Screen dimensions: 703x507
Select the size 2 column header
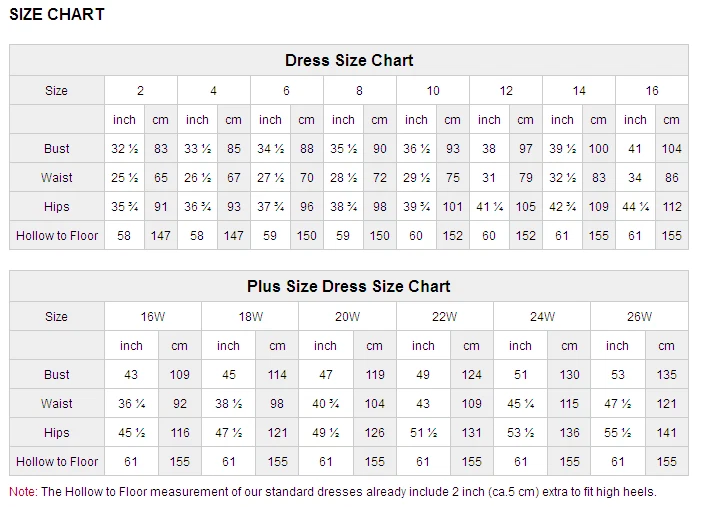point(141,91)
